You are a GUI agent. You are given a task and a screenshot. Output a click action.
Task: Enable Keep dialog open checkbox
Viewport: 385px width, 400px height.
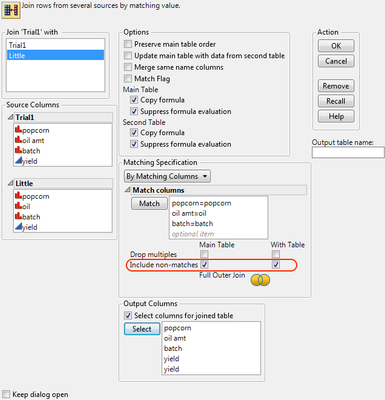[x=6, y=394]
